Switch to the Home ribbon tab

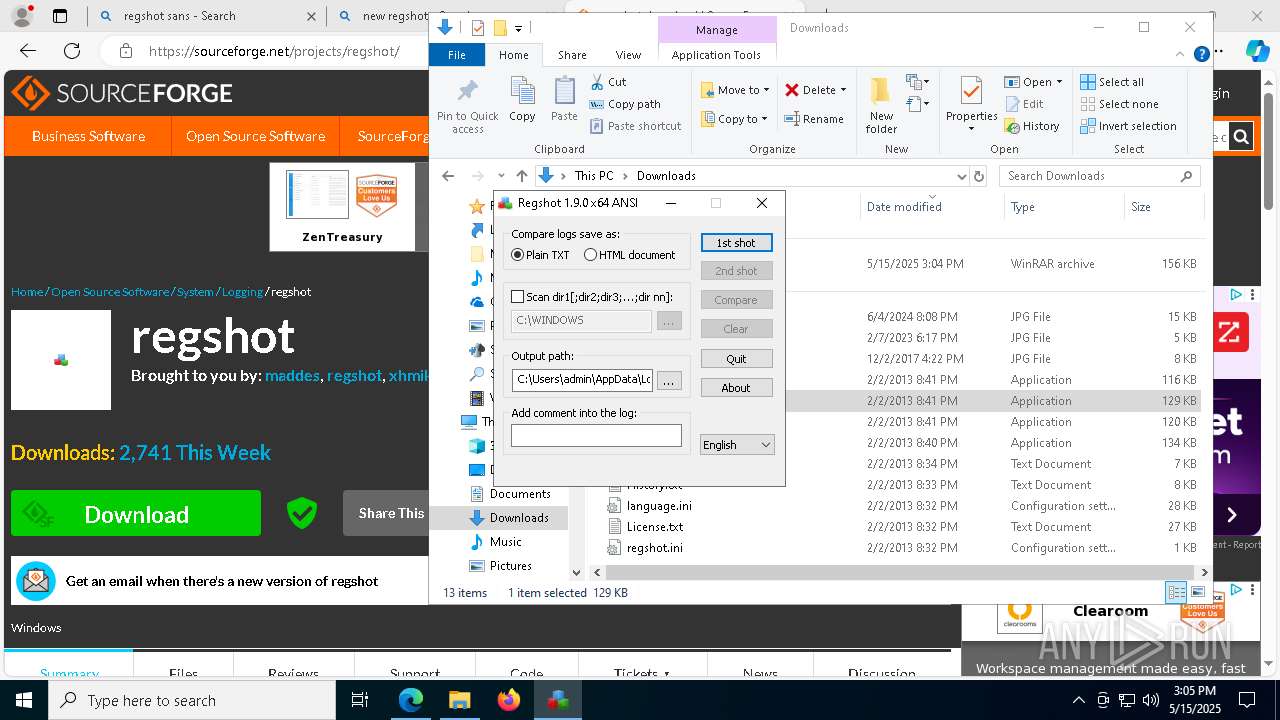513,55
